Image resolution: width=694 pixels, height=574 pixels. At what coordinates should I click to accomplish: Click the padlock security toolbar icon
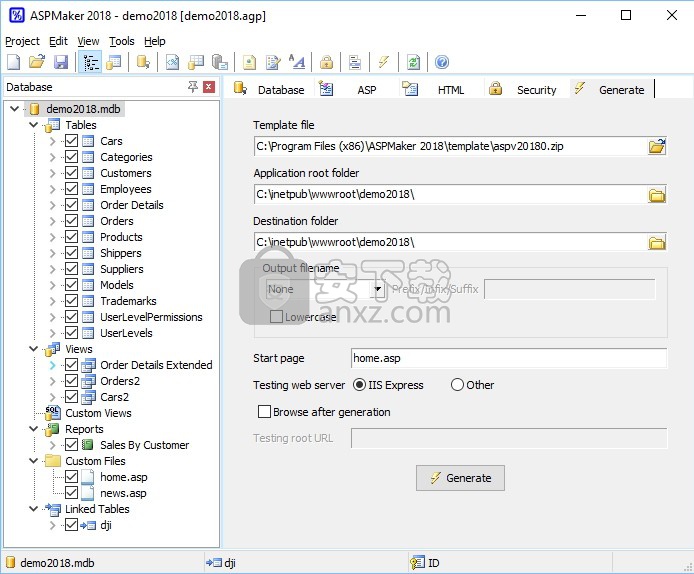click(x=326, y=62)
